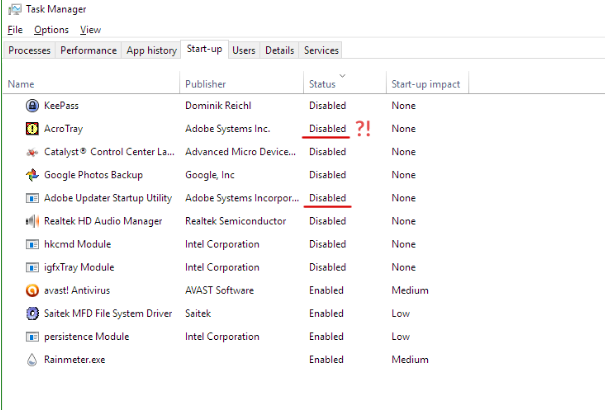This screenshot has width=605, height=410.
Task: Click the Disabled status of Adobe Updater
Action: (327, 198)
